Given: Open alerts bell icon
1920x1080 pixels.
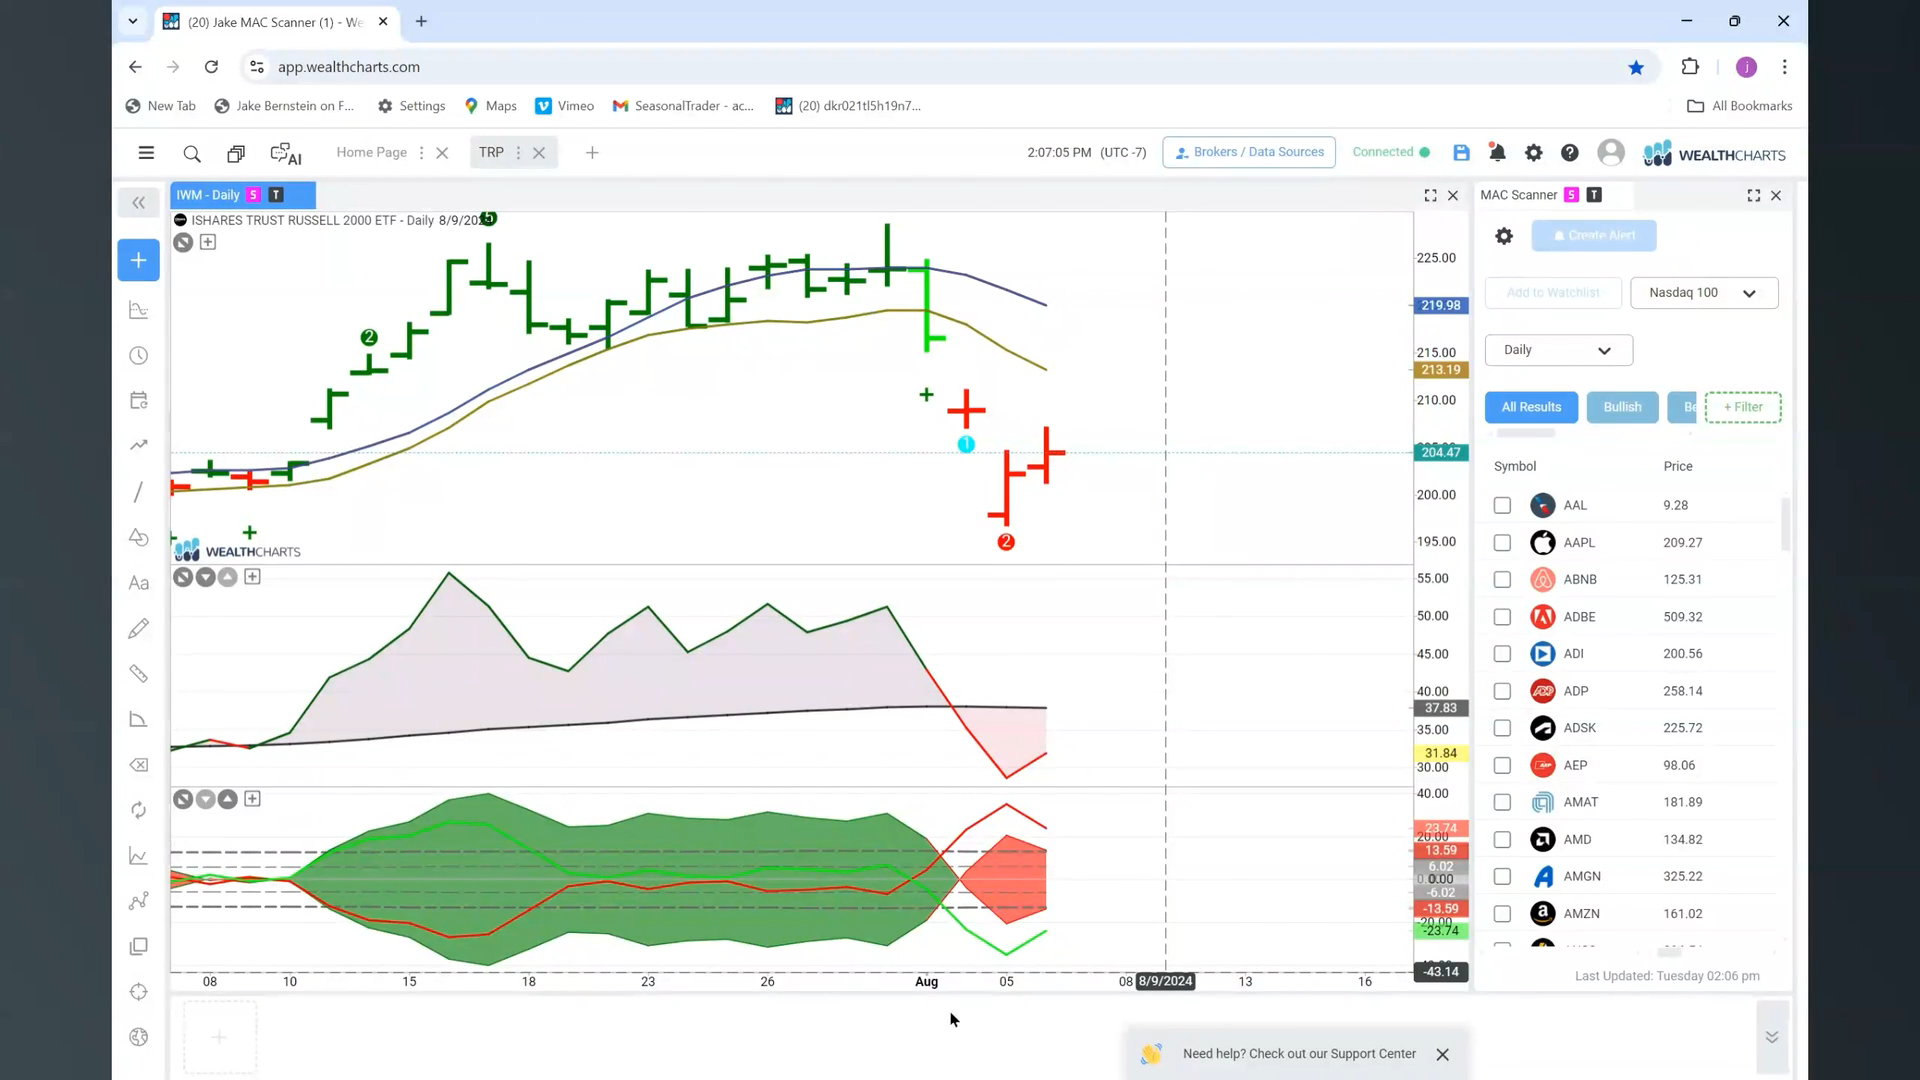Looking at the screenshot, I should coord(1497,153).
